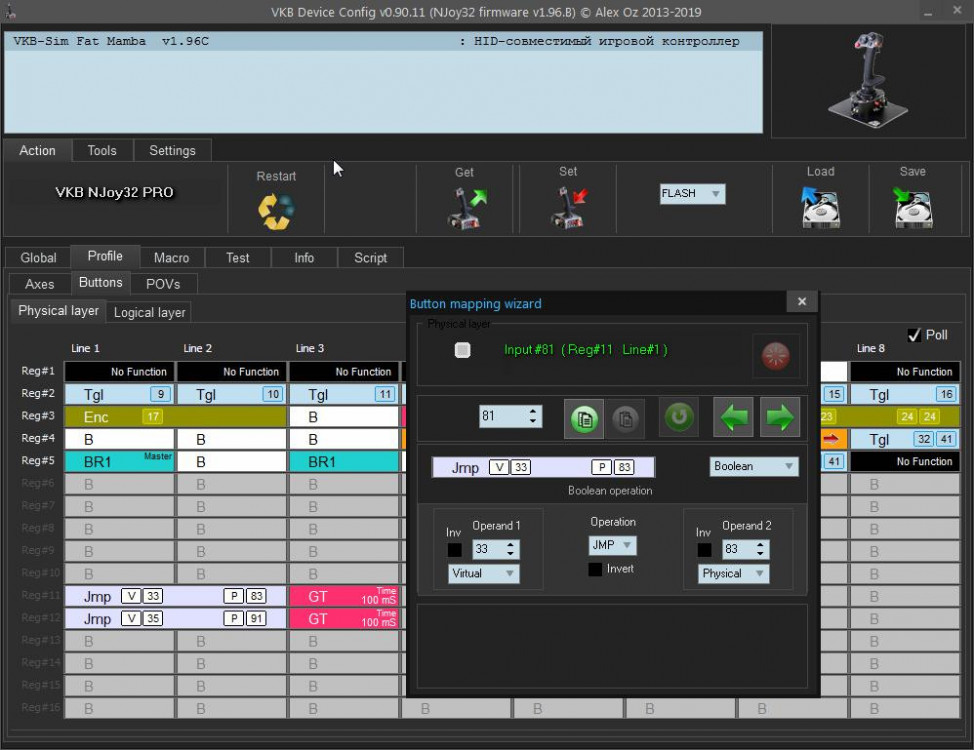Expand the JMP operation dropdown

[x=612, y=545]
